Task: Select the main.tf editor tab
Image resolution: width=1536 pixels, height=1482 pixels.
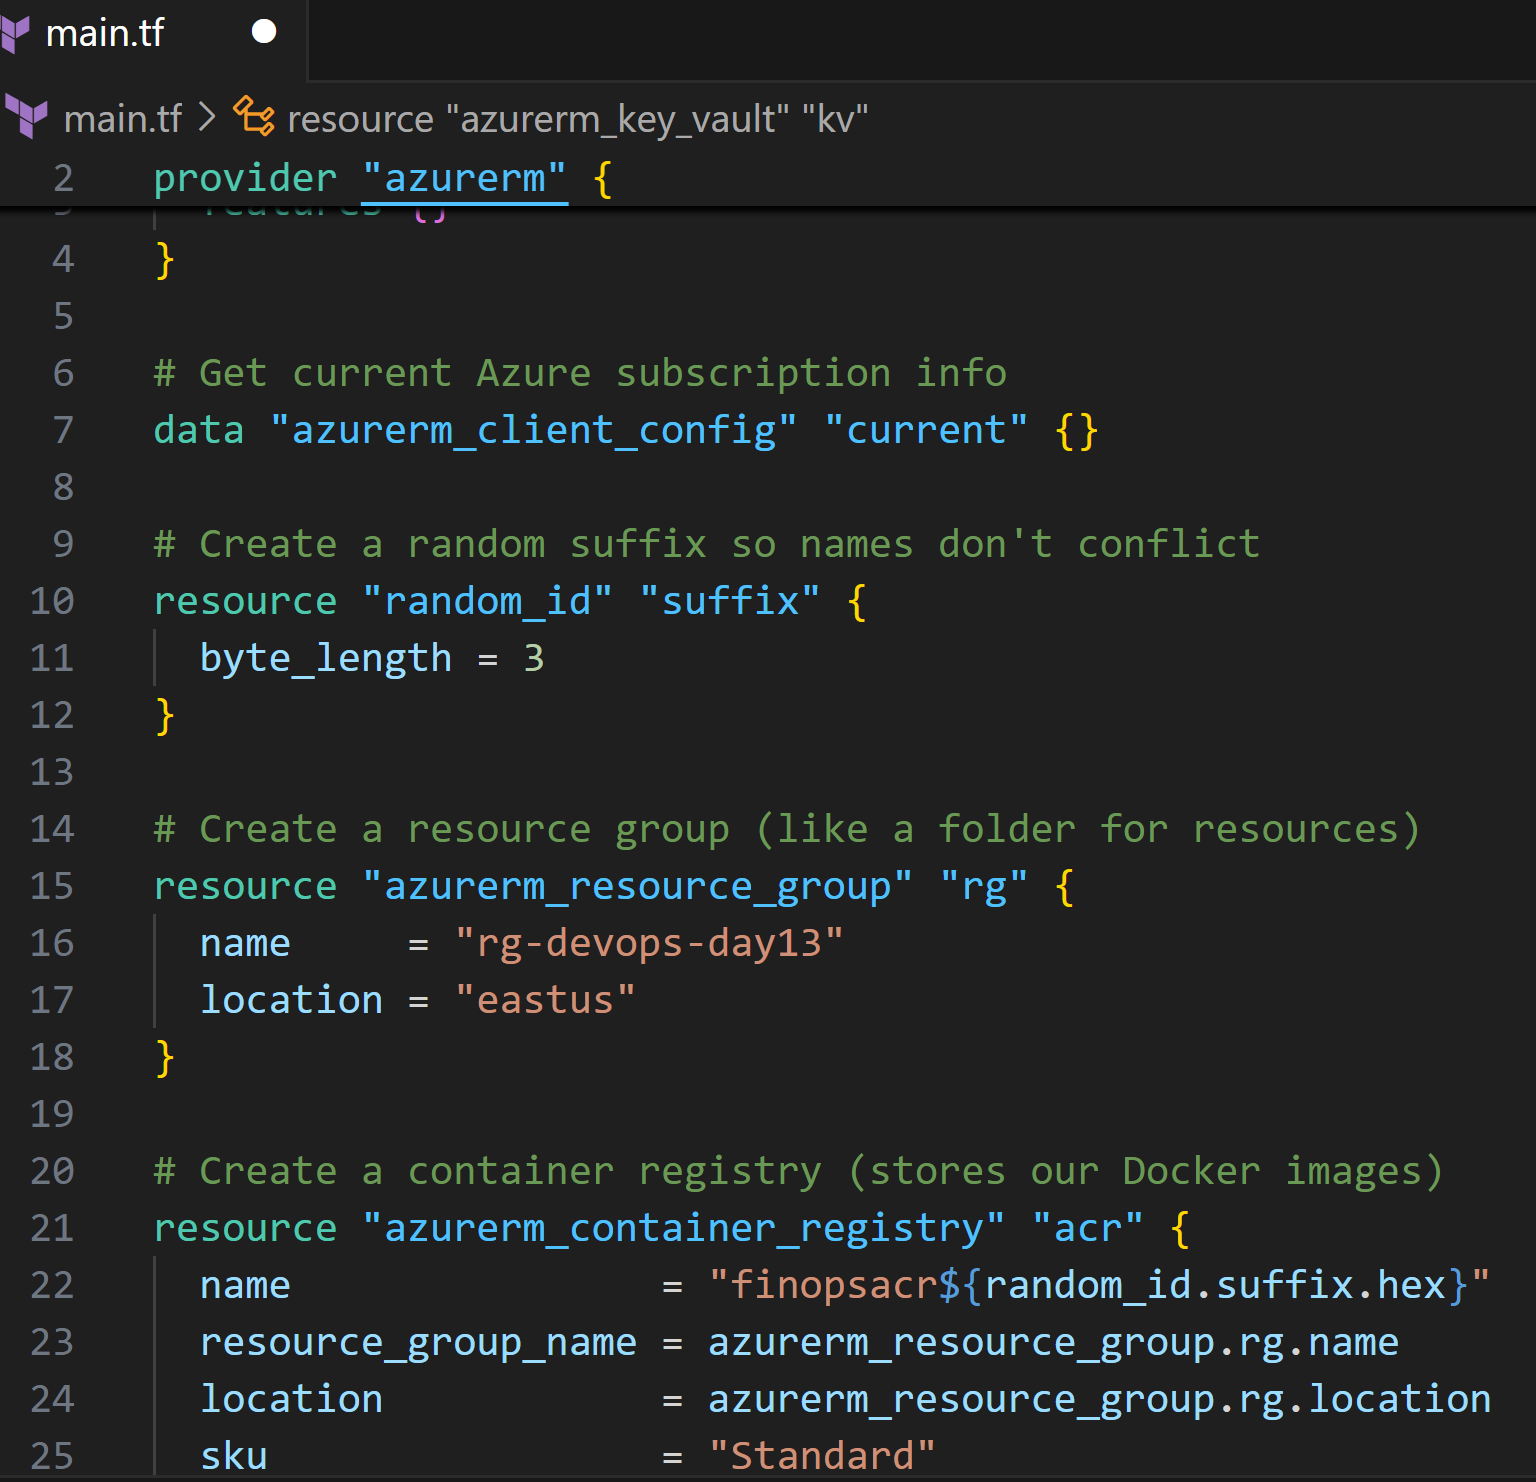Action: coord(105,34)
